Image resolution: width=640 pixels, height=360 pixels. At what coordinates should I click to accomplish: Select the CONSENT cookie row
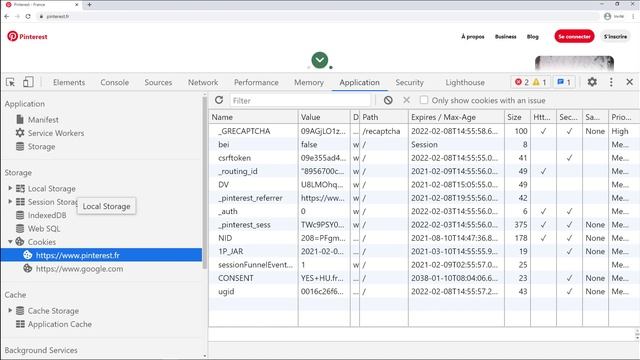click(424, 278)
